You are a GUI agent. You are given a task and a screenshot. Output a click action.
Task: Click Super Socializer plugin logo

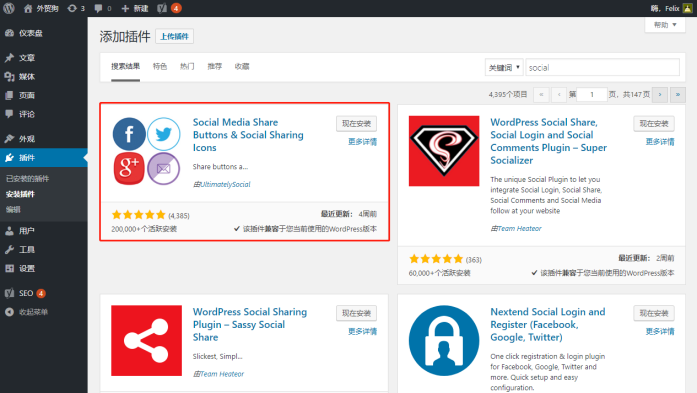444,151
